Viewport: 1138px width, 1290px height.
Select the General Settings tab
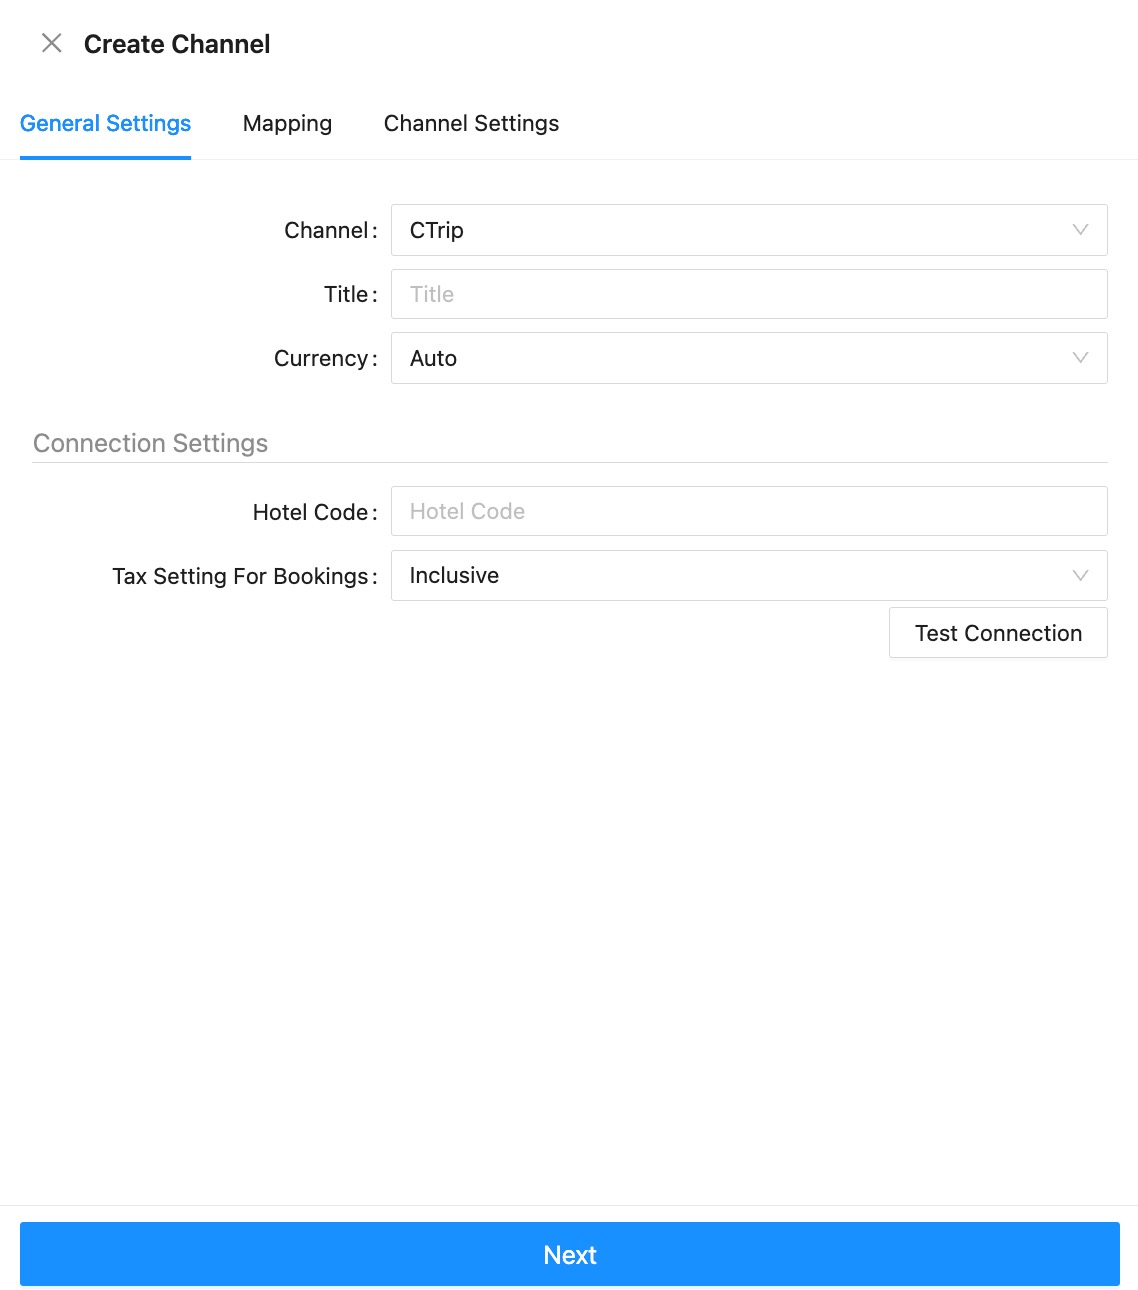pos(105,123)
